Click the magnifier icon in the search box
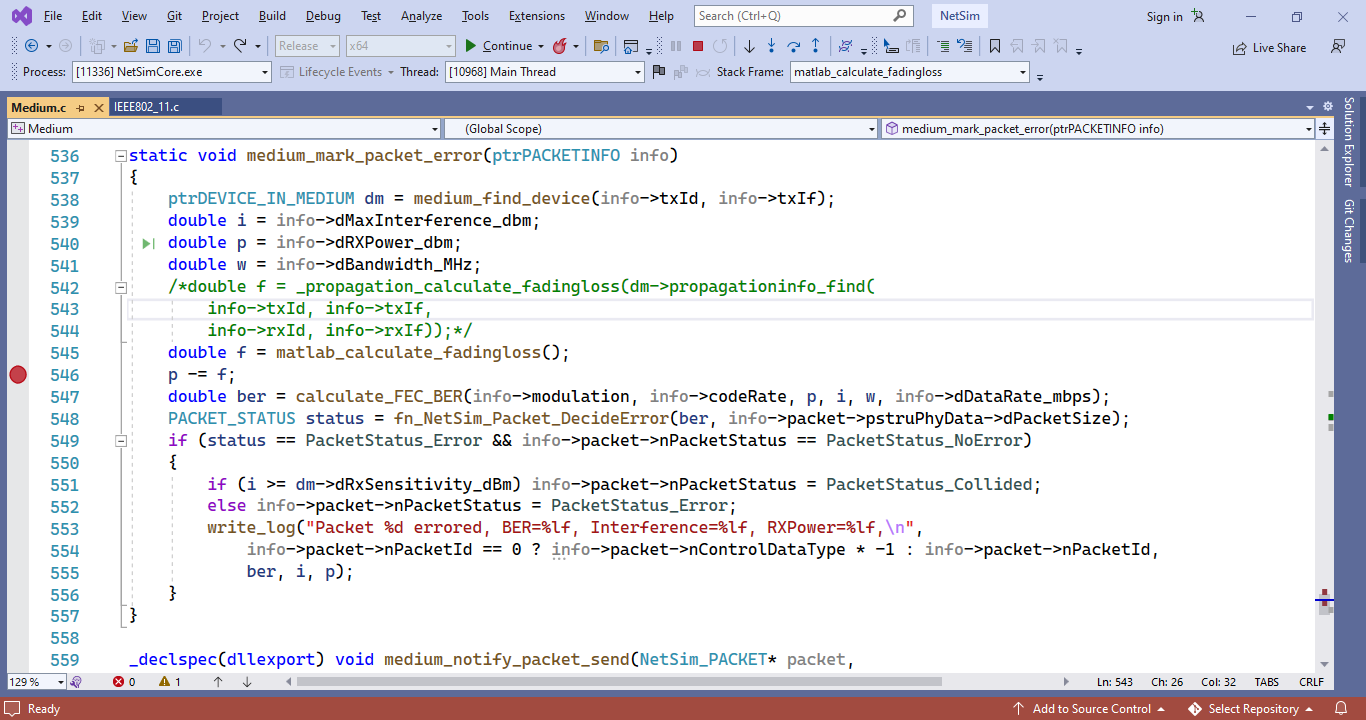Viewport: 1366px width, 720px height. [x=899, y=15]
